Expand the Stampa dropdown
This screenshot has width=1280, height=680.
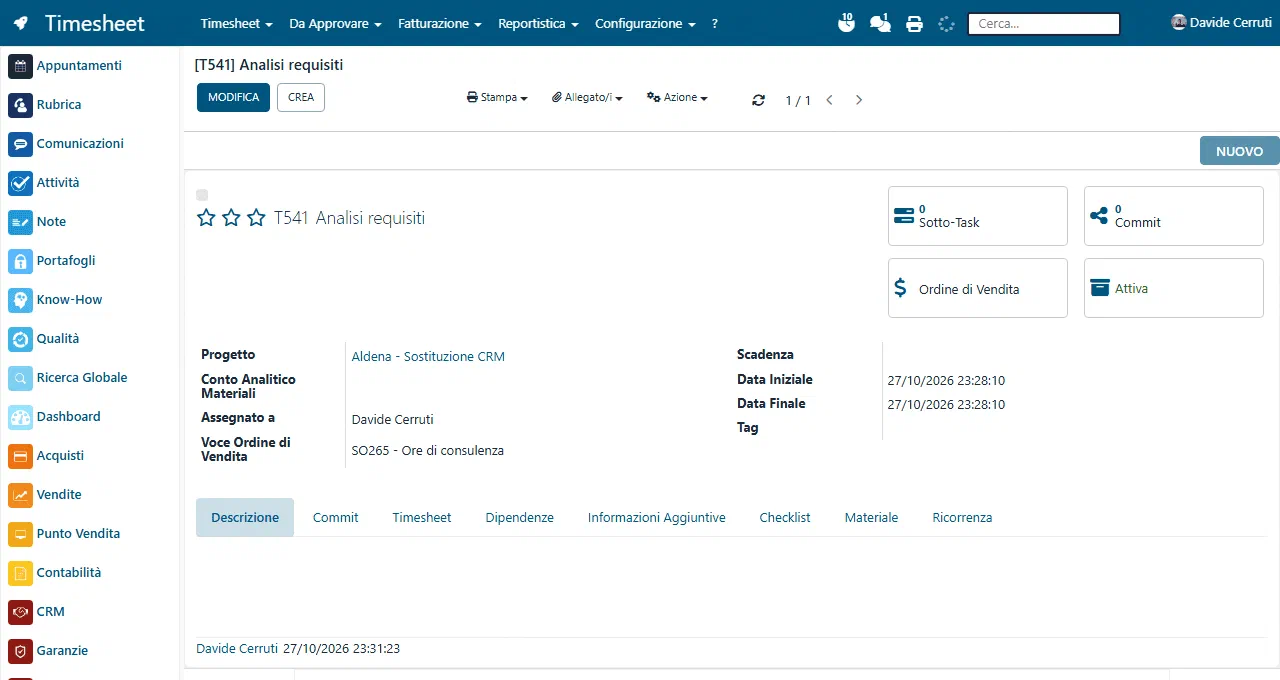tap(497, 98)
